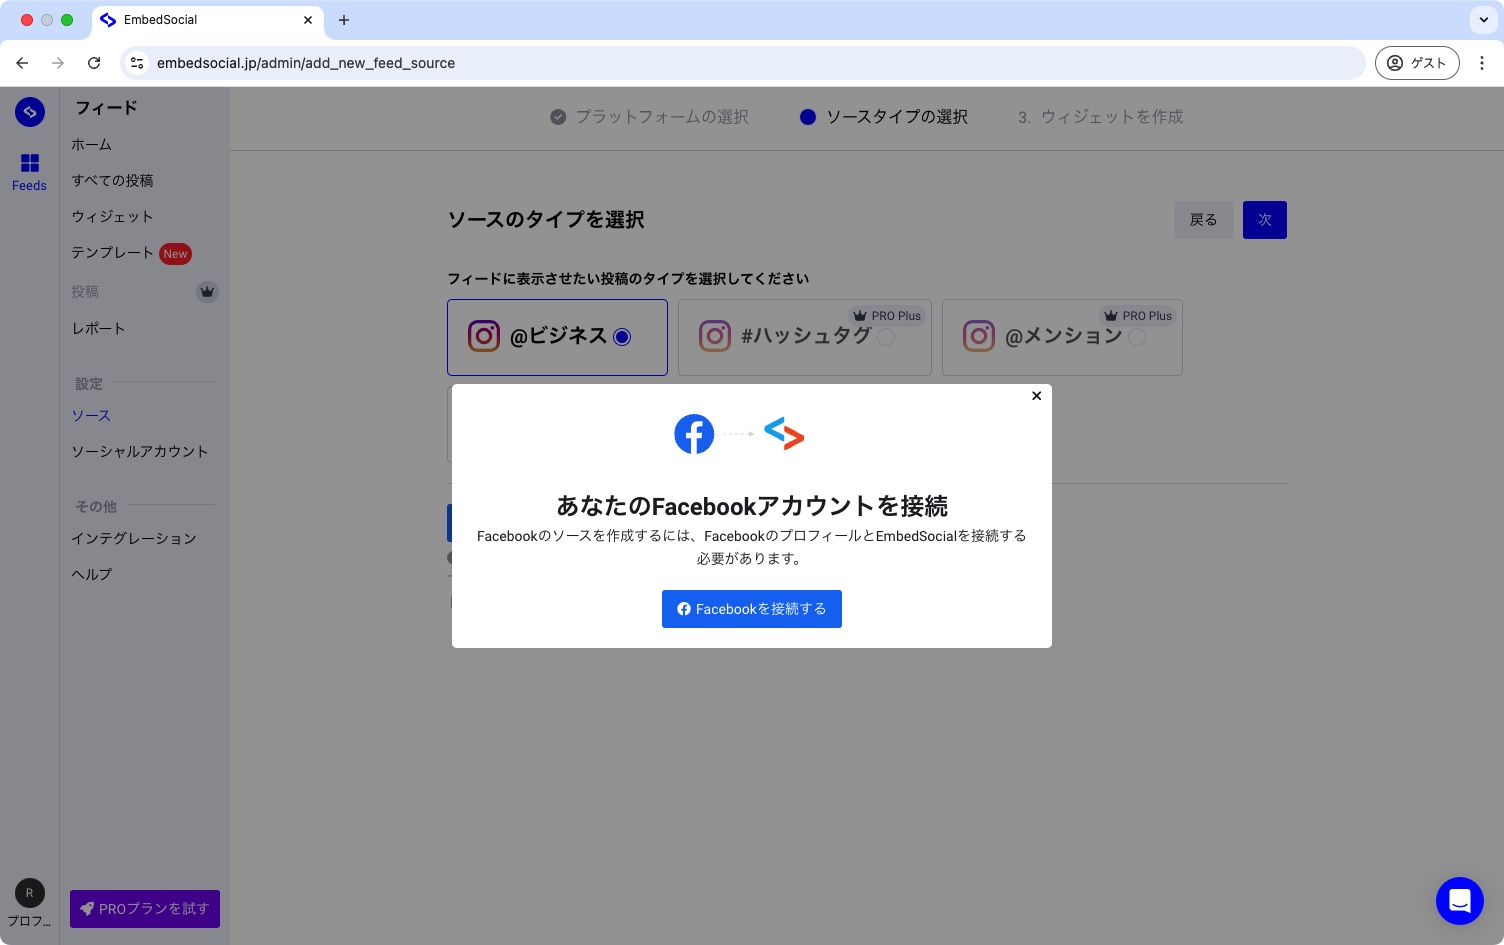The image size is (1504, 945).
Task: Click the Facebook logo in the dialog
Action: [x=694, y=434]
